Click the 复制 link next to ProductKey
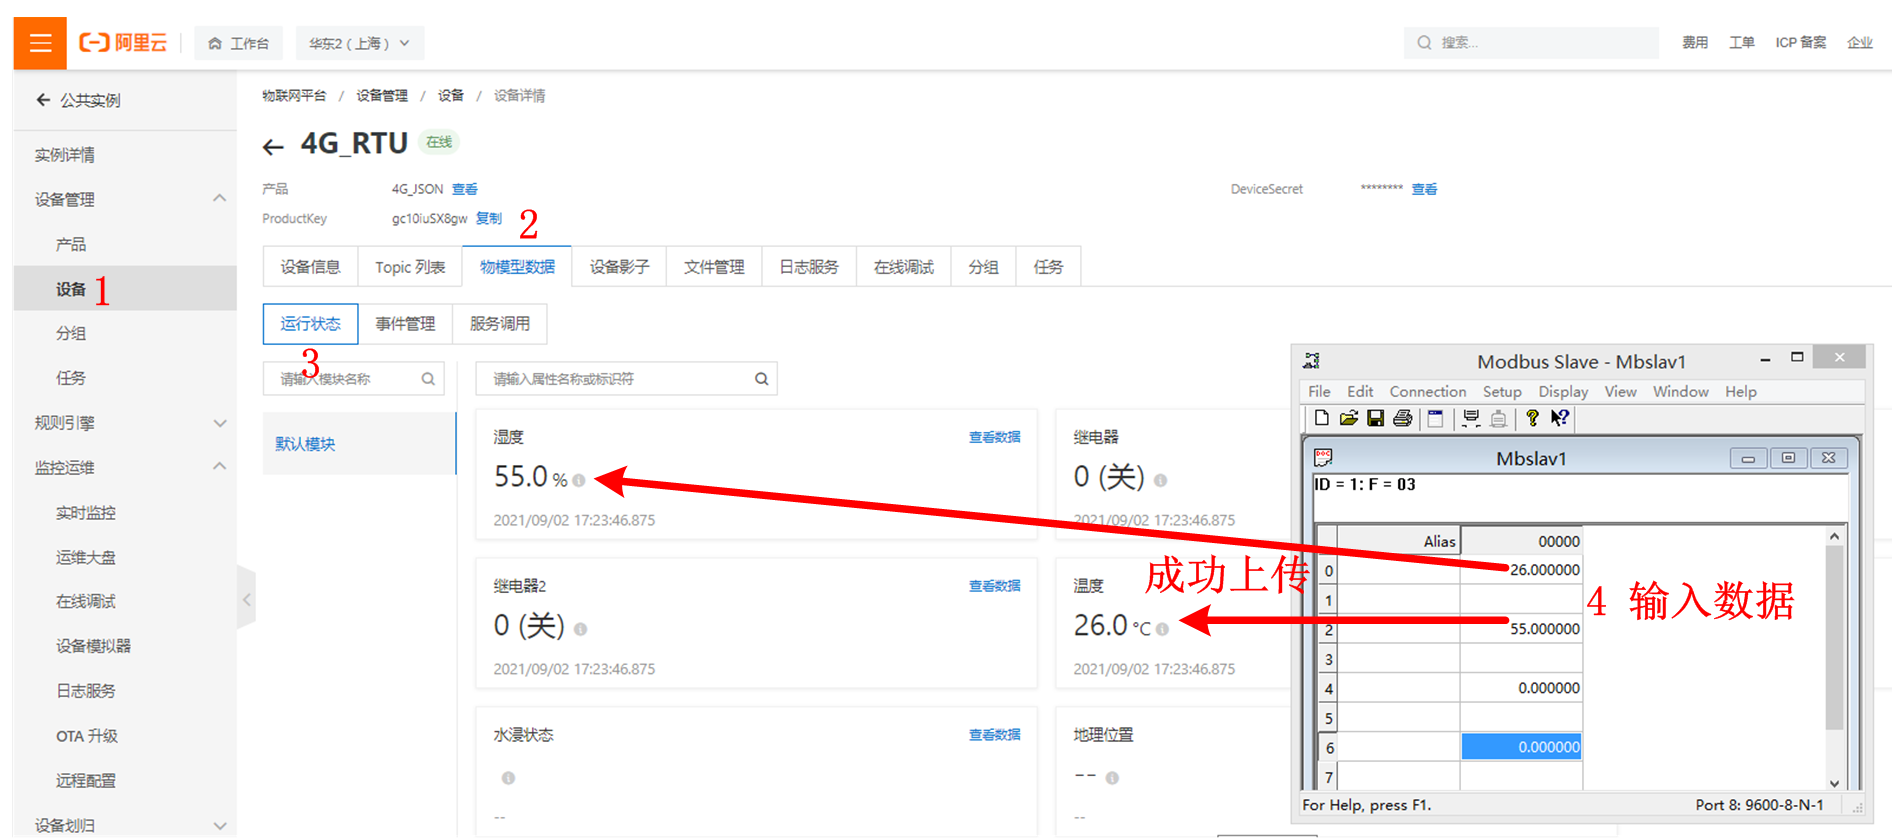Viewport: 1892px width, 839px height. [x=489, y=218]
